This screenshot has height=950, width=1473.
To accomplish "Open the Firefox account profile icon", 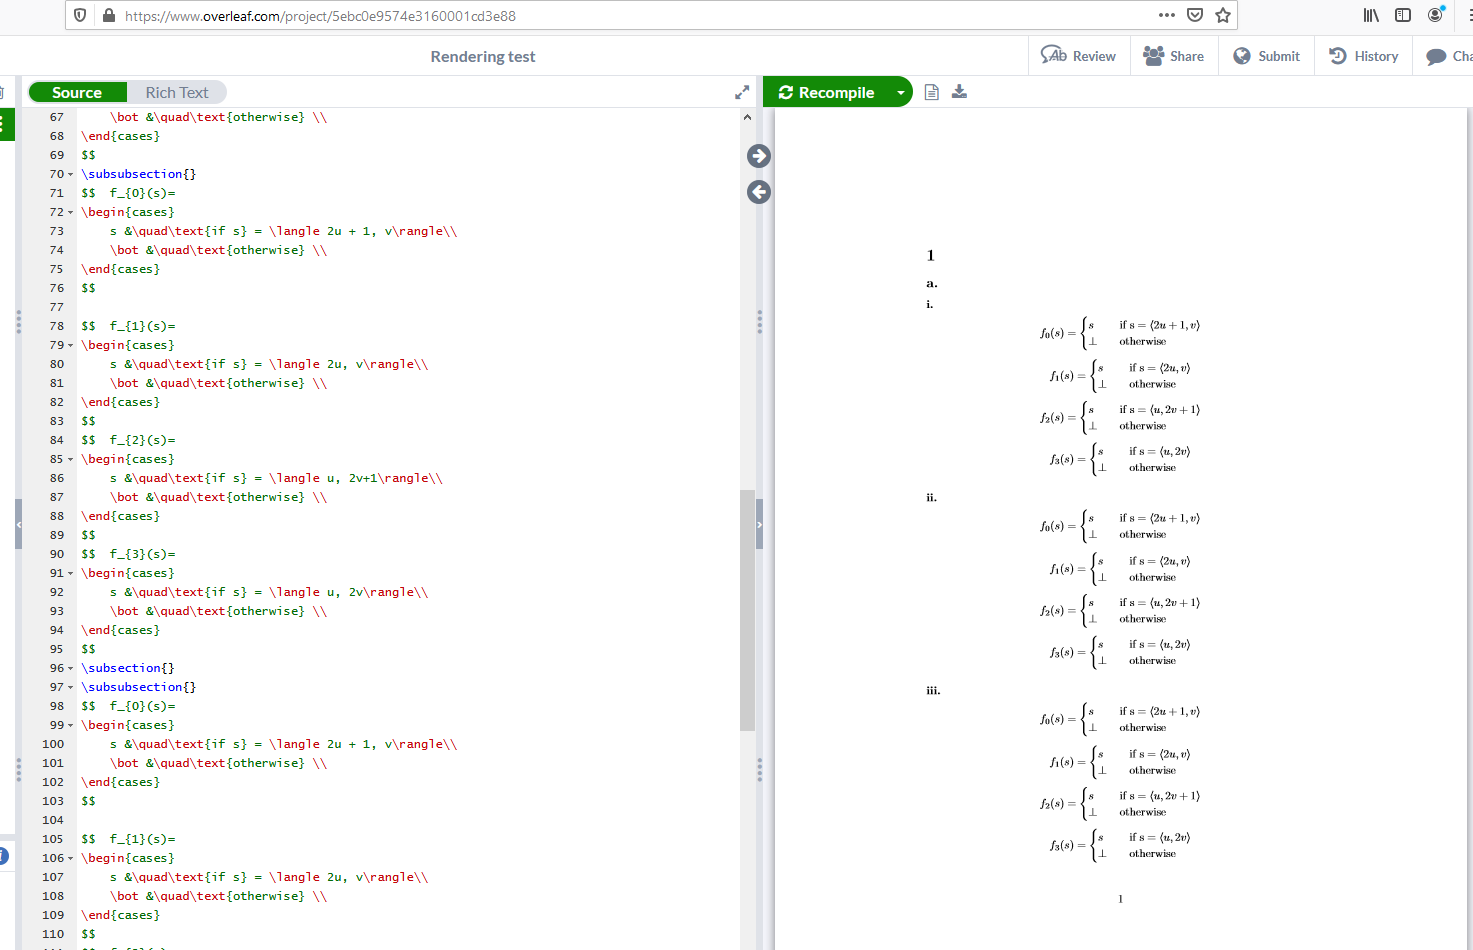I will [1436, 15].
